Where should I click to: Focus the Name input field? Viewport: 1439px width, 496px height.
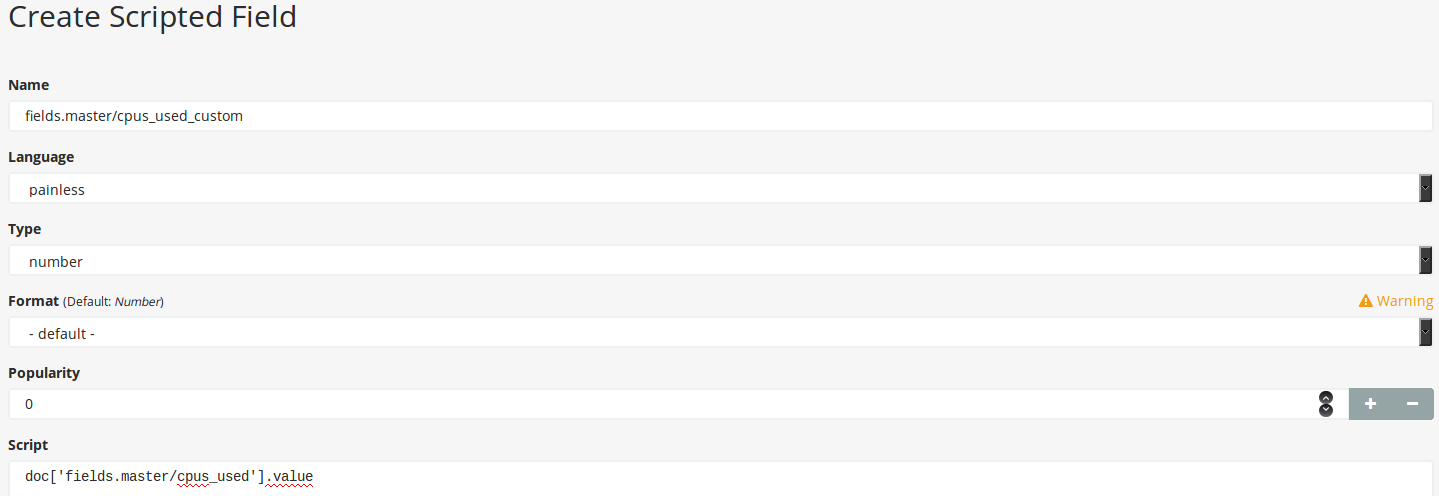pyautogui.click(x=721, y=116)
